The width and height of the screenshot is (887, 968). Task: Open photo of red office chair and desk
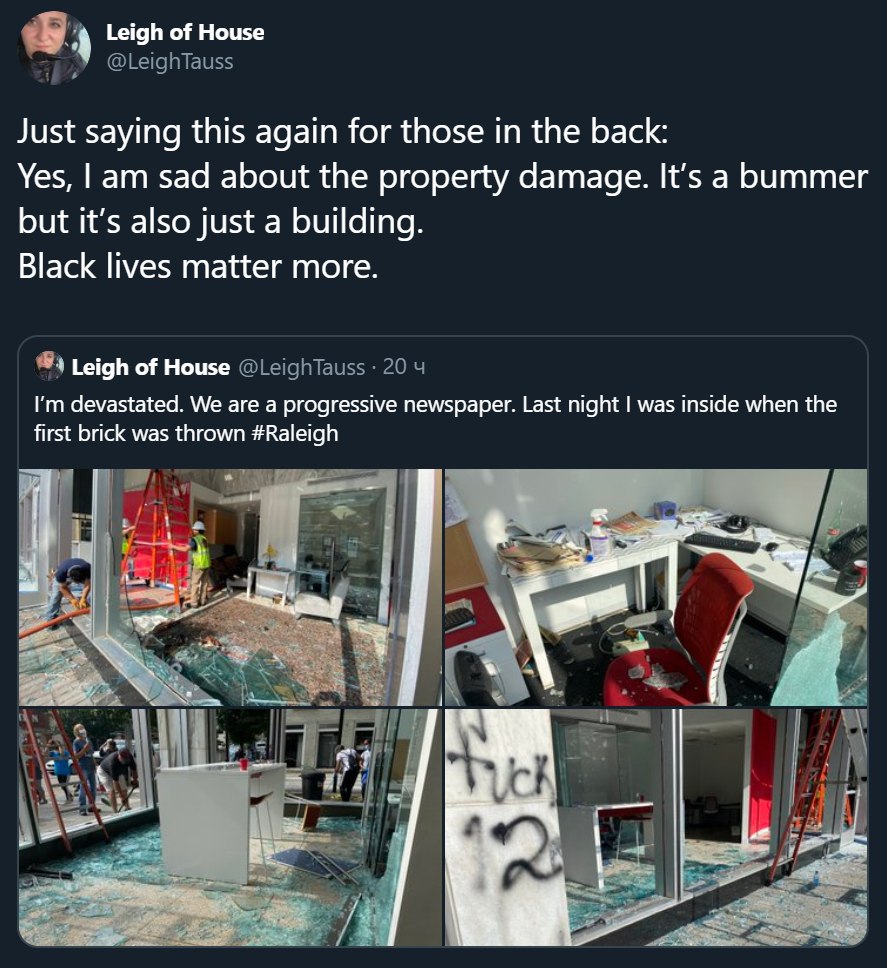tap(656, 587)
